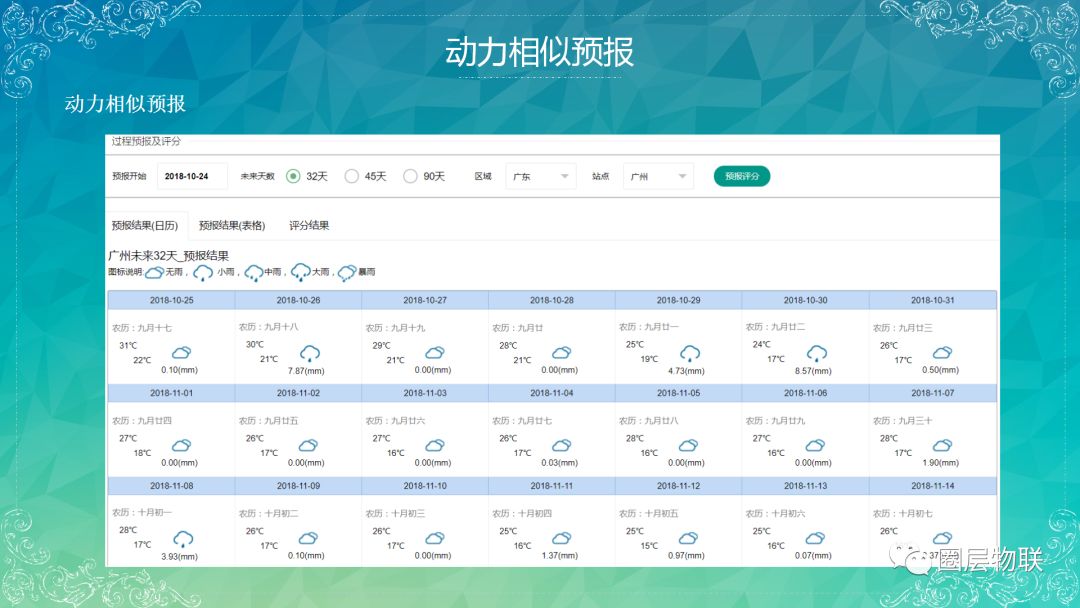Click the cloud icon for 2018-11-09
This screenshot has height=608, width=1080.
point(309,538)
